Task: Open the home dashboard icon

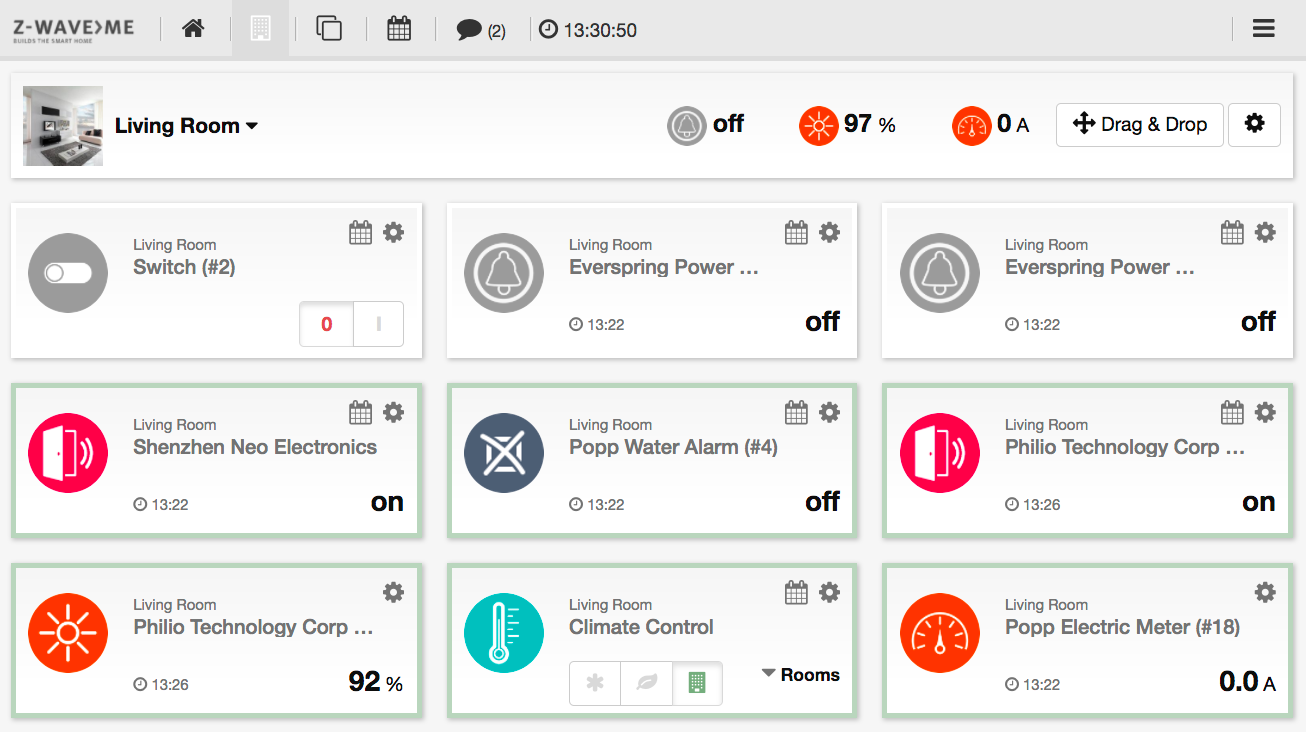Action: click(193, 28)
